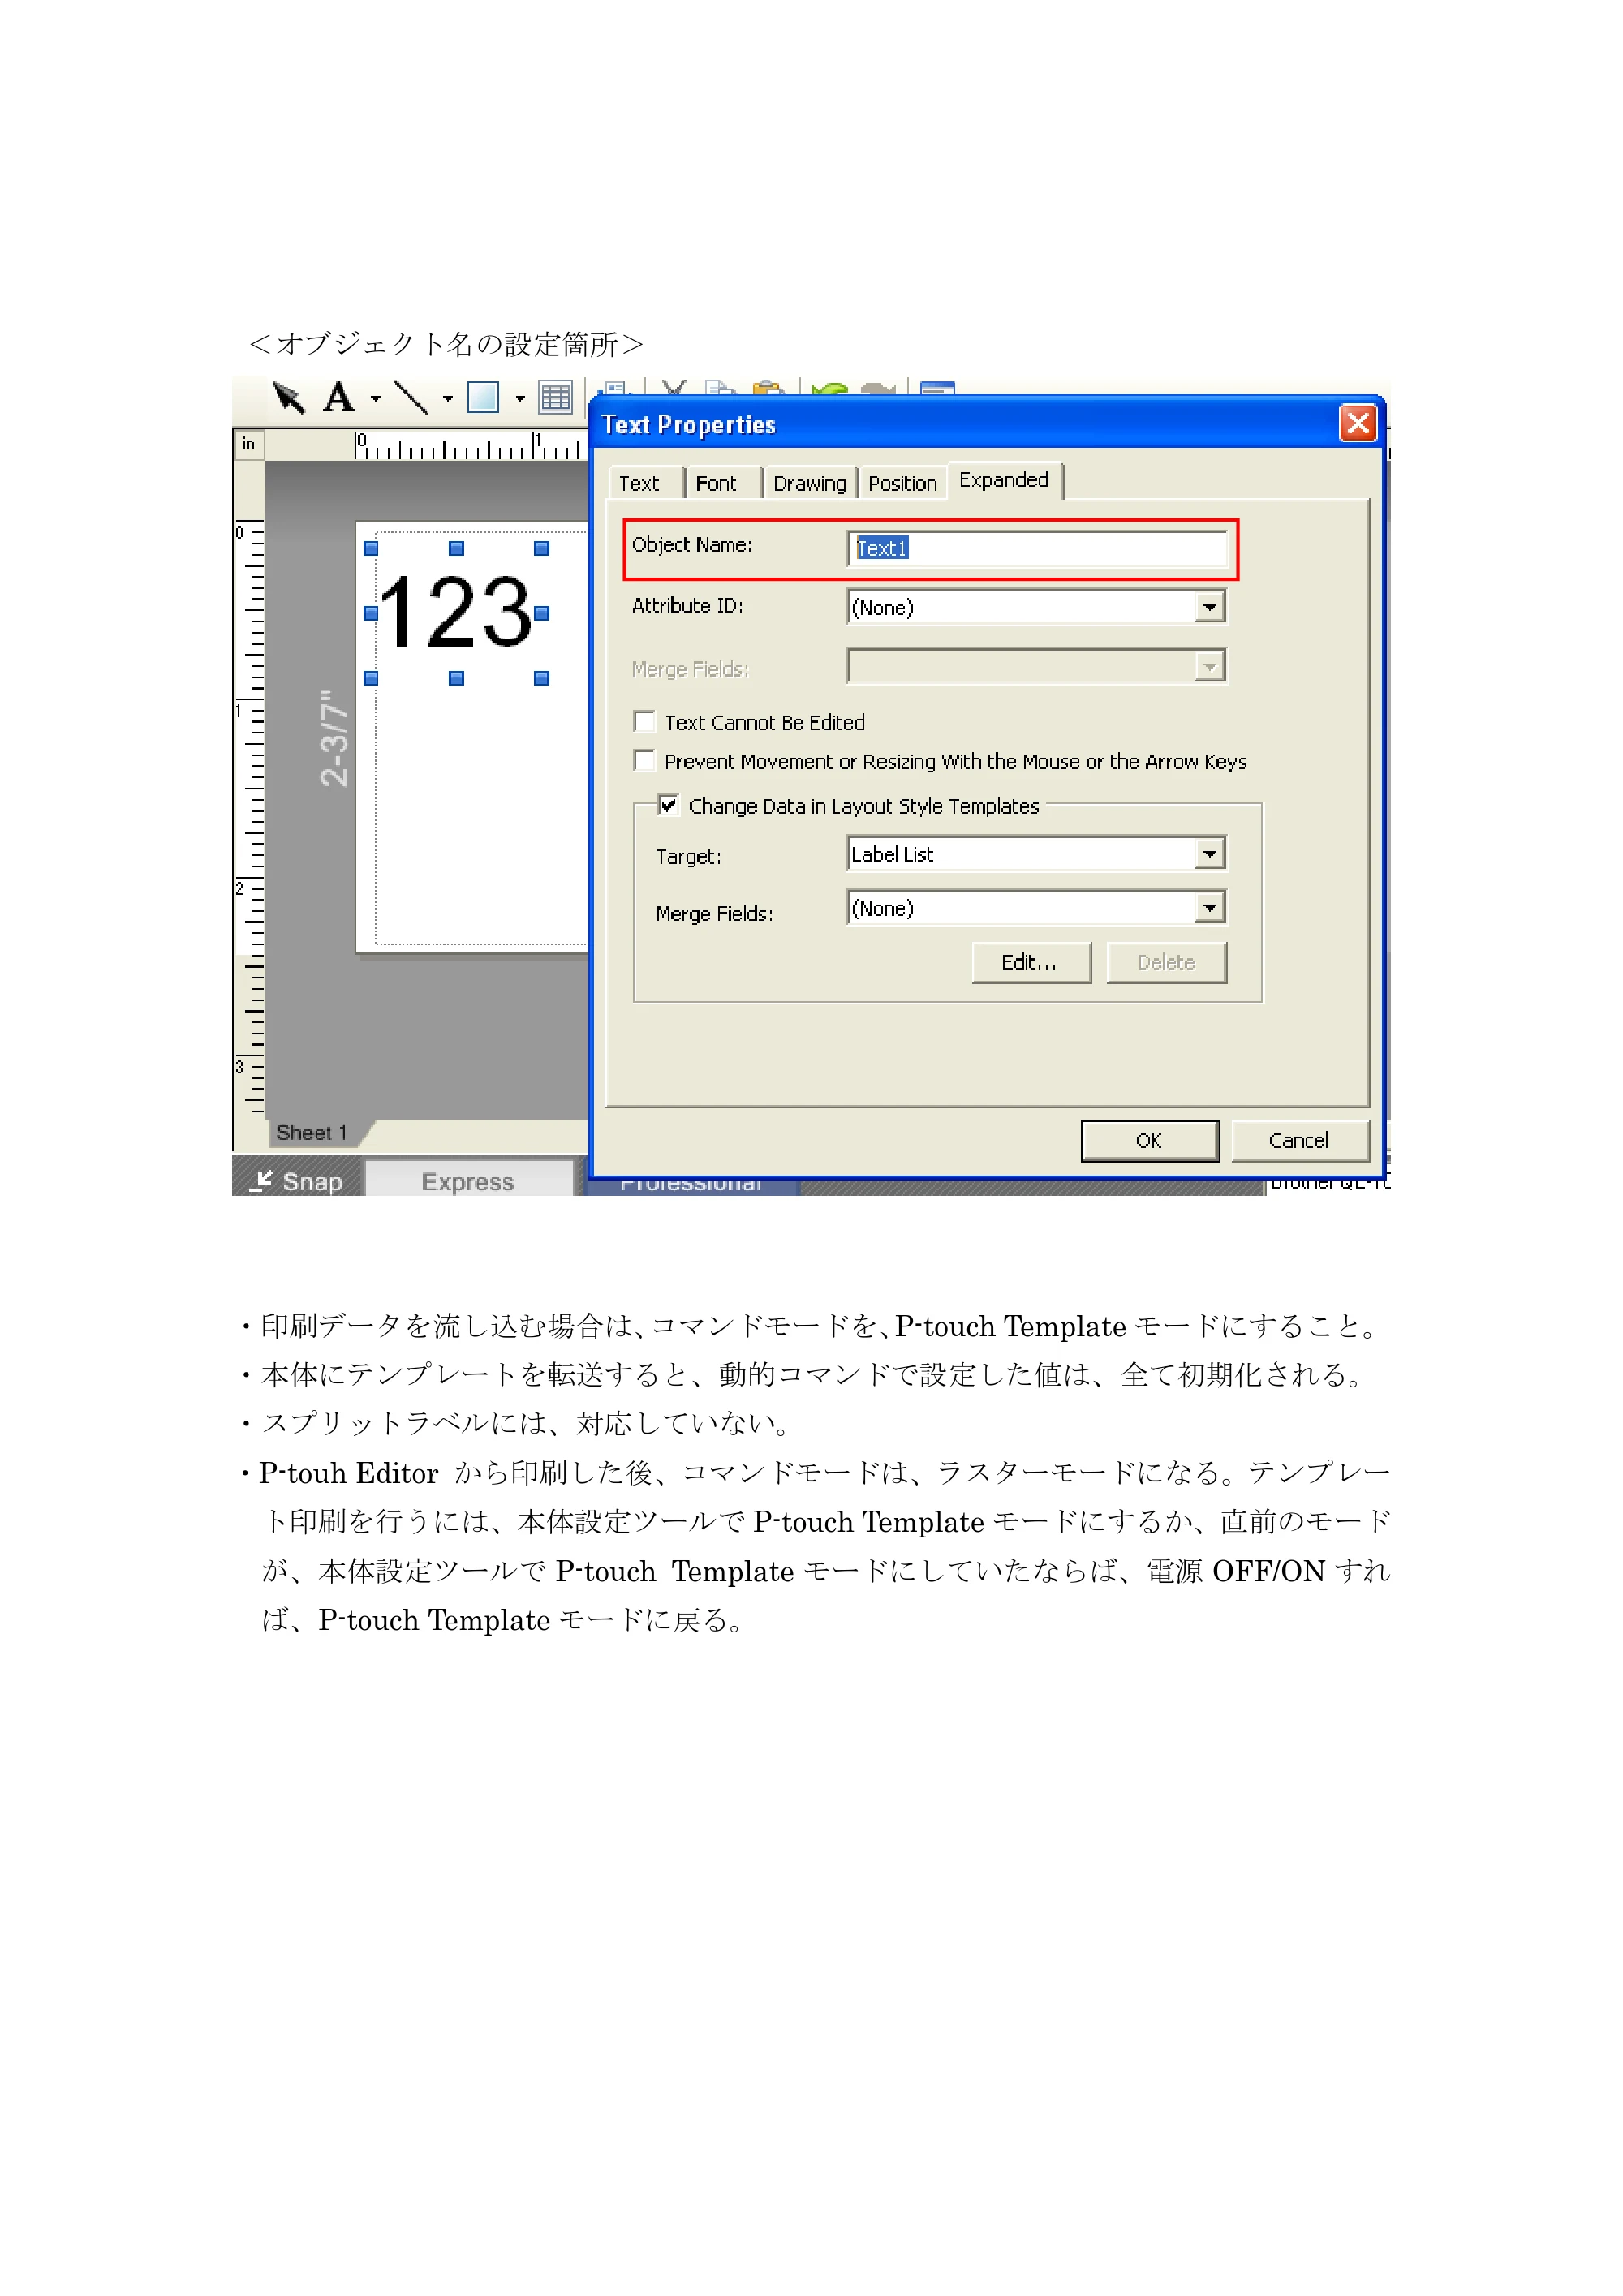Switch to the Drawing tab
This screenshot has height=2296, width=1623.
[x=810, y=484]
